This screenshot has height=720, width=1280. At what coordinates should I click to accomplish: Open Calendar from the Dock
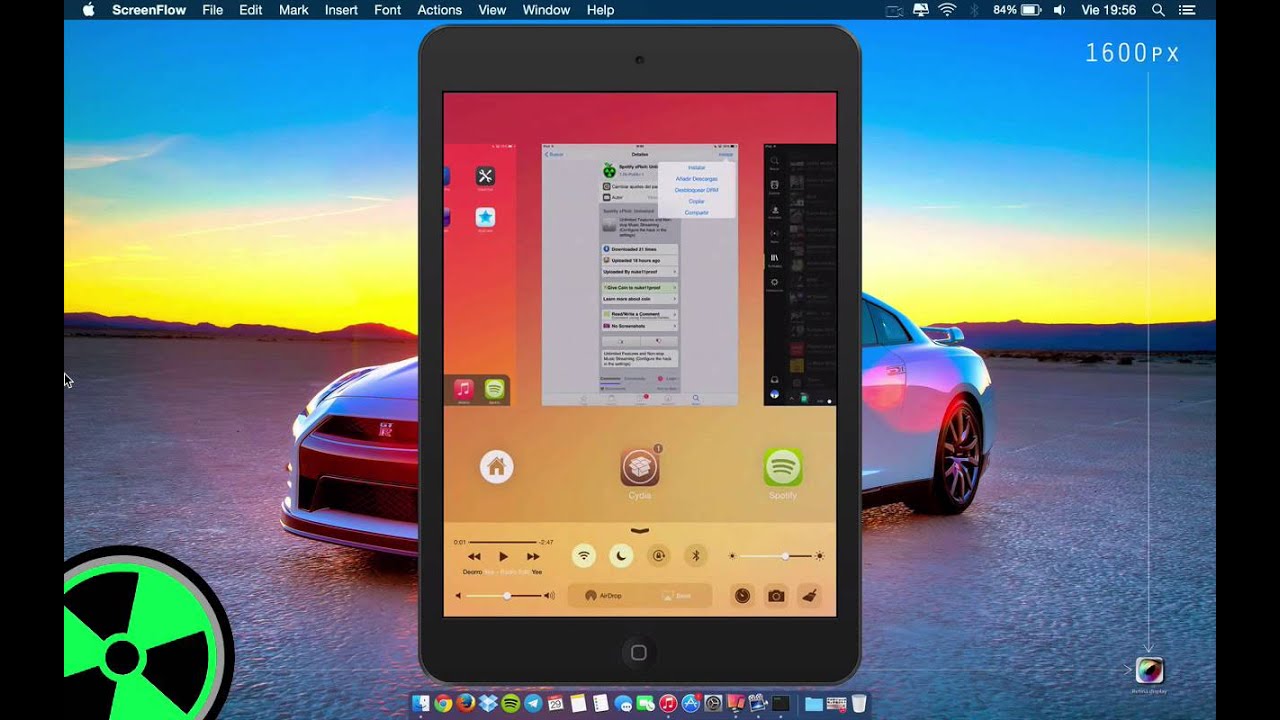coord(555,703)
